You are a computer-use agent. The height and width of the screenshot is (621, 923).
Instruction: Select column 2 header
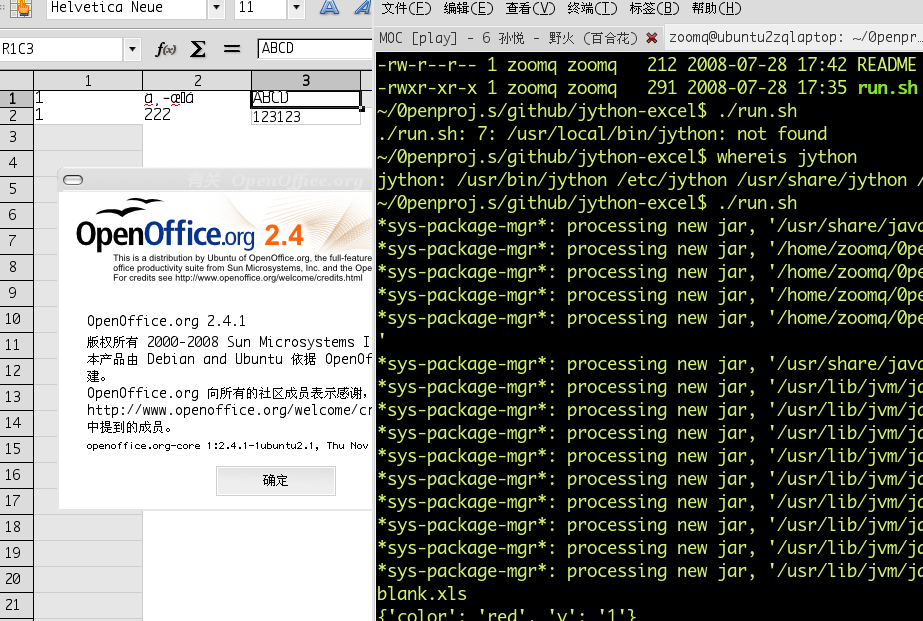pyautogui.click(x=197, y=81)
